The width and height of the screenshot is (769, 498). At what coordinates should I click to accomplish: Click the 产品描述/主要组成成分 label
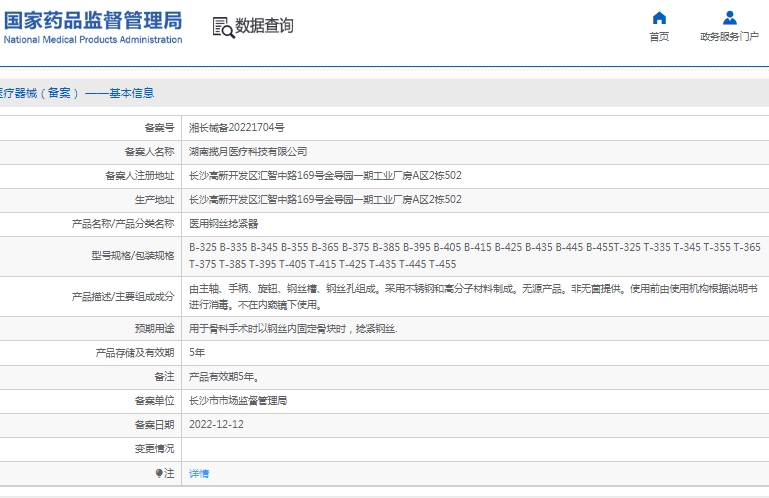[x=123, y=296]
